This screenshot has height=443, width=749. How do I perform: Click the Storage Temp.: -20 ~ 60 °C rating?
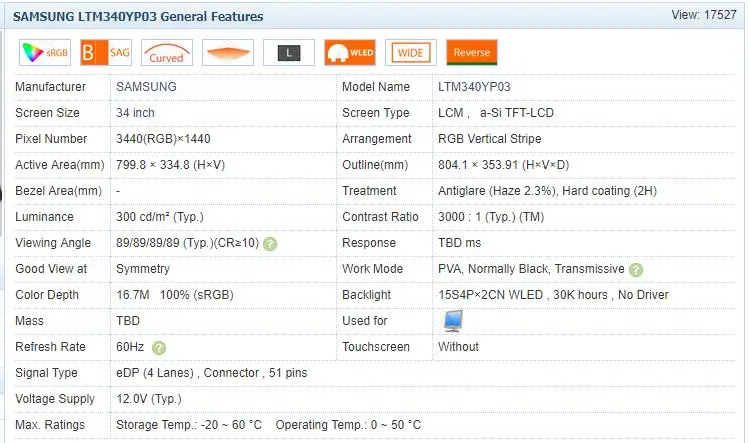189,425
